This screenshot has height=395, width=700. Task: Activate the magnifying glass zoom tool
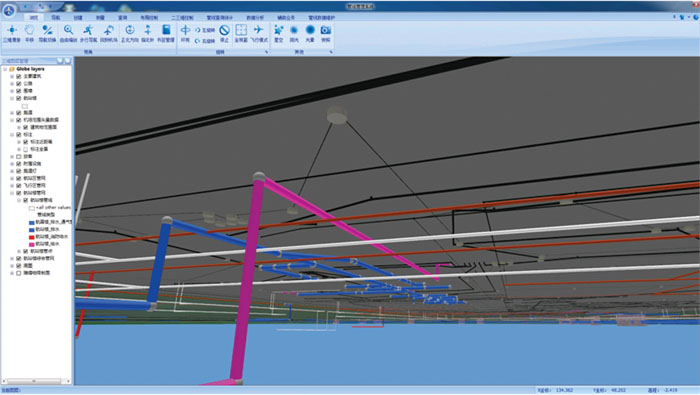pyautogui.click(x=68, y=33)
